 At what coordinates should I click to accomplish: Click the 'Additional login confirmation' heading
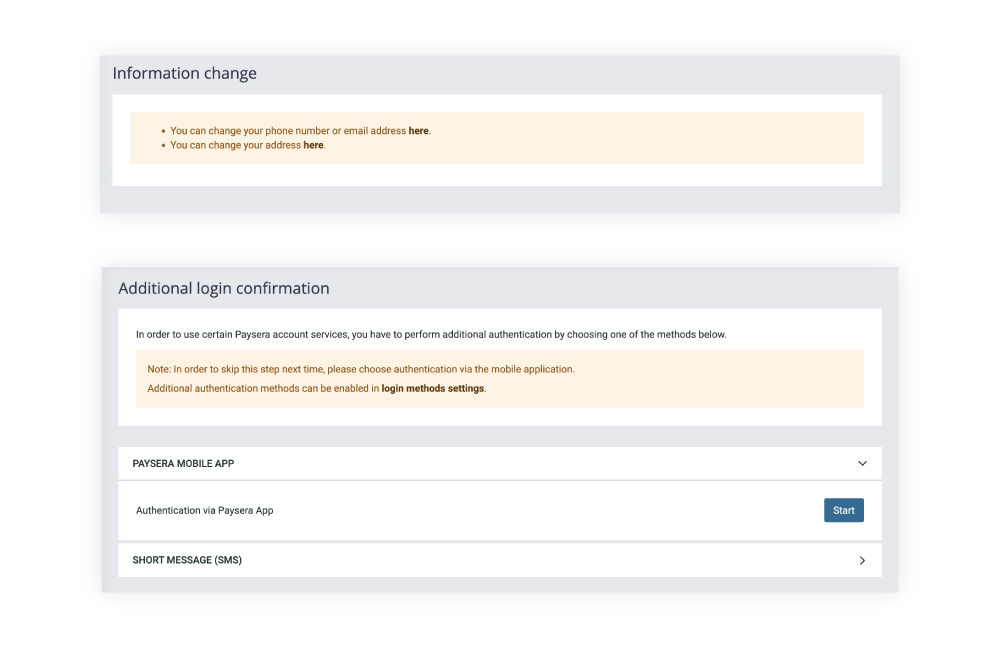(223, 289)
